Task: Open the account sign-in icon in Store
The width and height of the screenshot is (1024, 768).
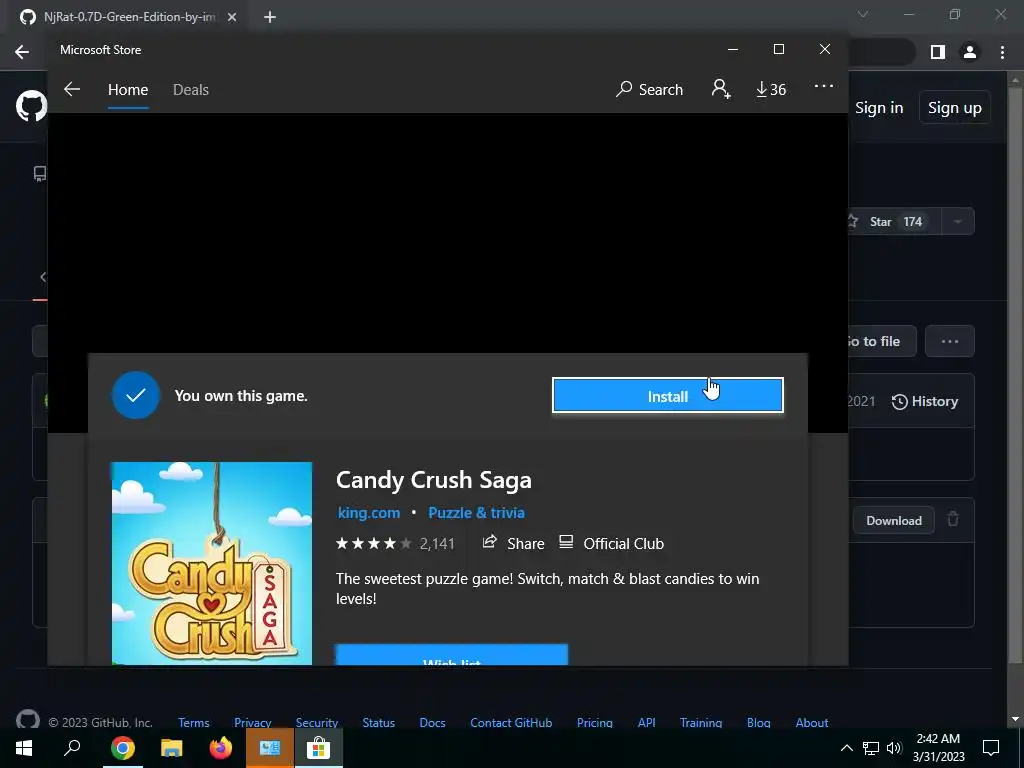Action: [721, 89]
